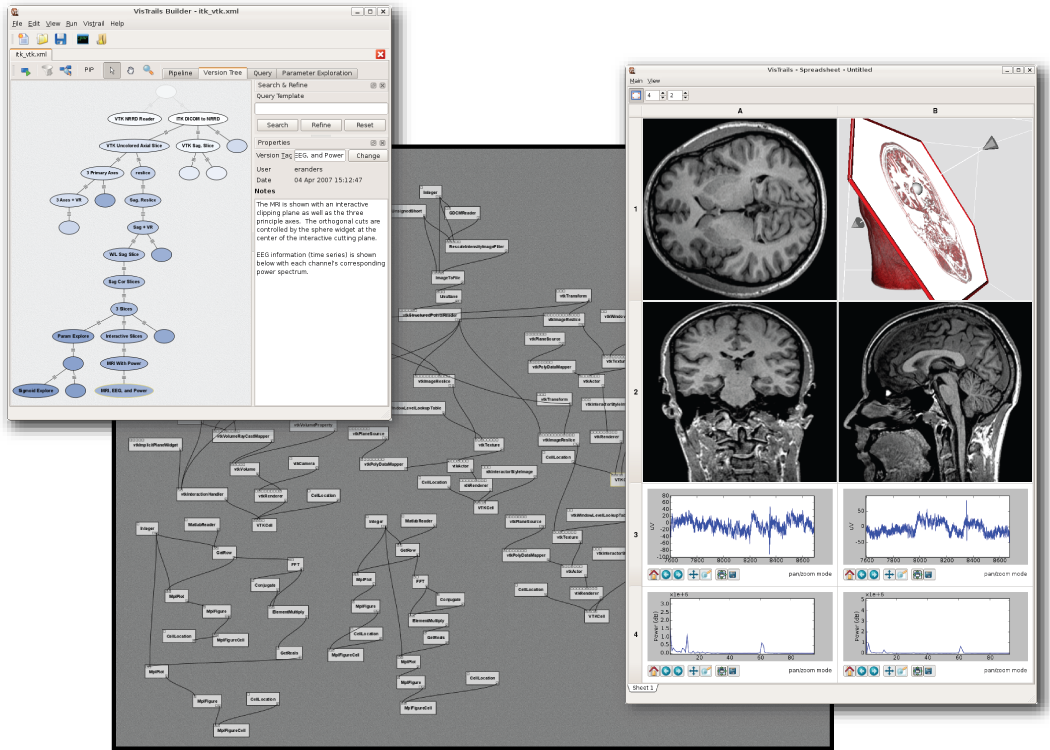Select the magnifier zoom tool
Viewport: 1050px width, 750px height.
pyautogui.click(x=148, y=70)
